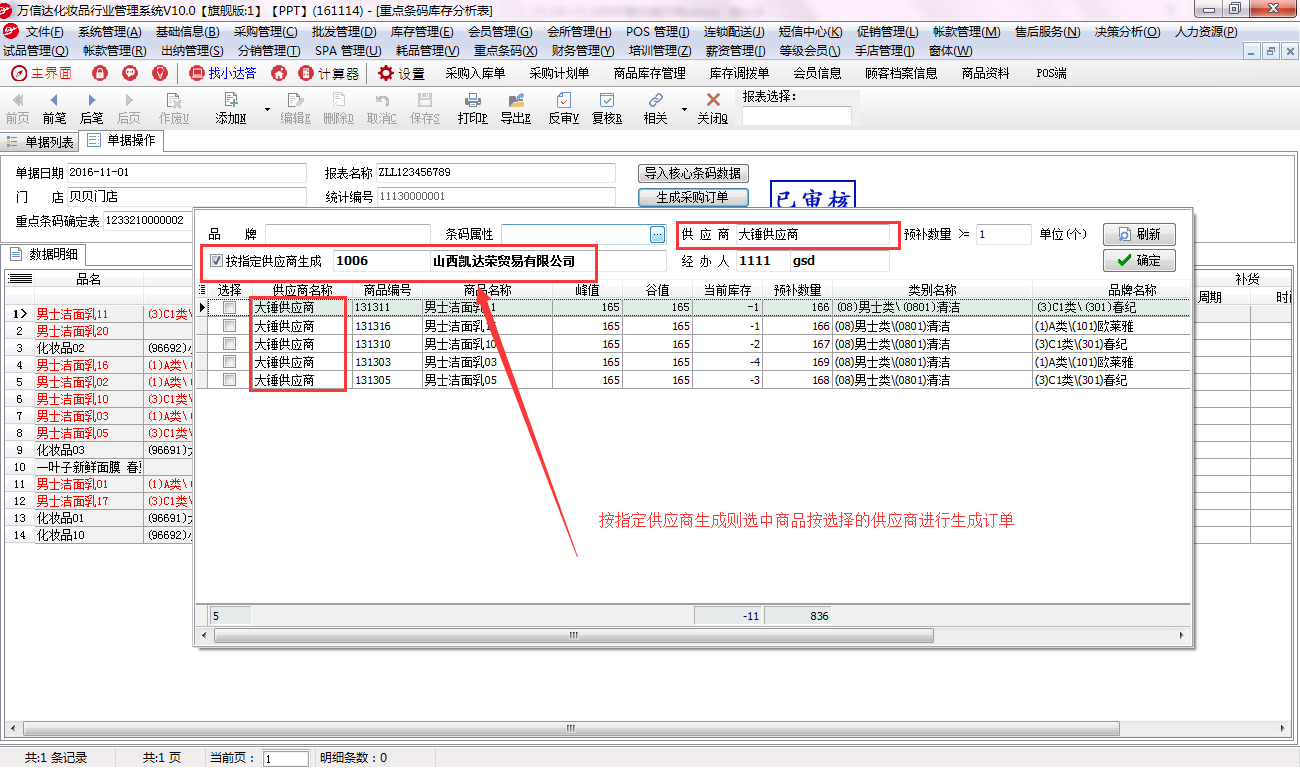Check the select box for product 131303
1300x768 pixels.
pyautogui.click(x=230, y=362)
